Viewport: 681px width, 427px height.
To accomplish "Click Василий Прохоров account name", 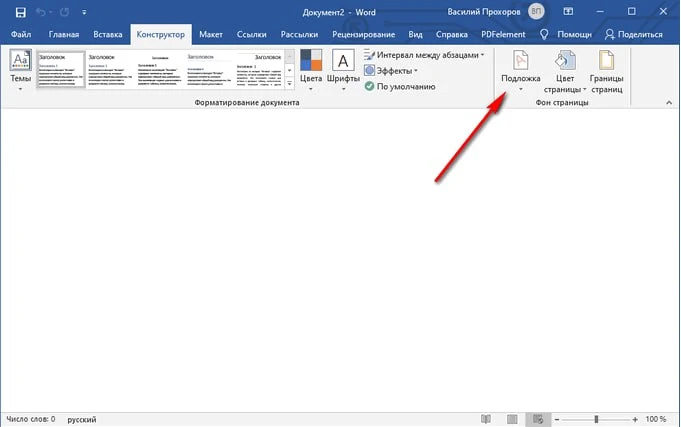I will (x=484, y=12).
